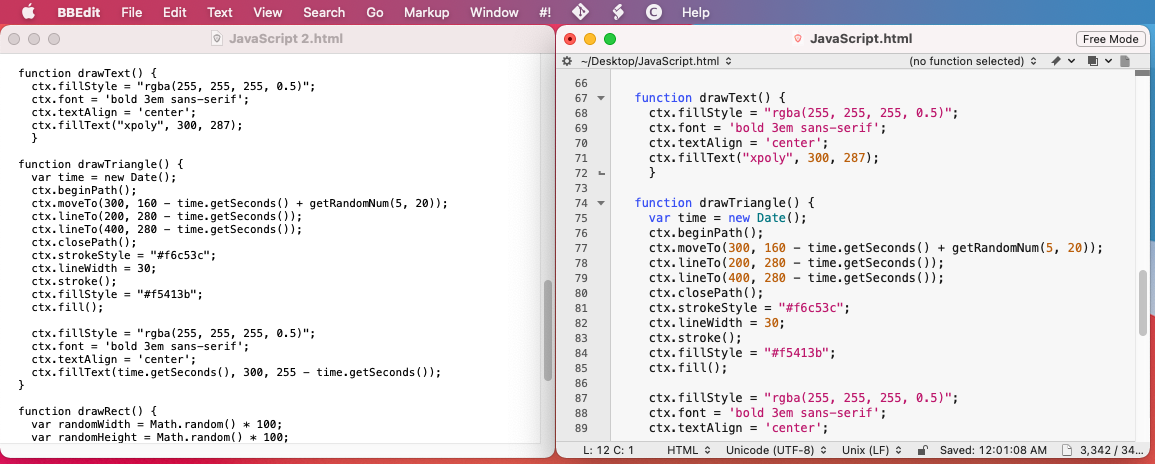
Task: Click the proxy icon beside JavaScript 2.html title
Action: (x=217, y=39)
